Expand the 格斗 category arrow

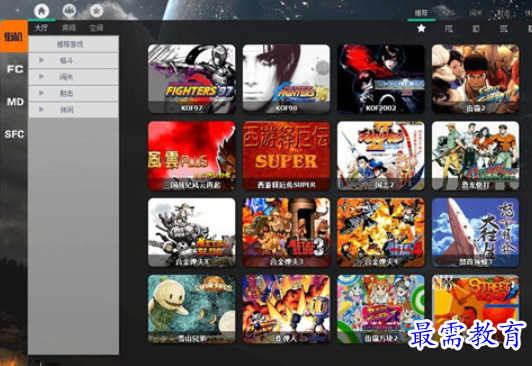[x=41, y=60]
